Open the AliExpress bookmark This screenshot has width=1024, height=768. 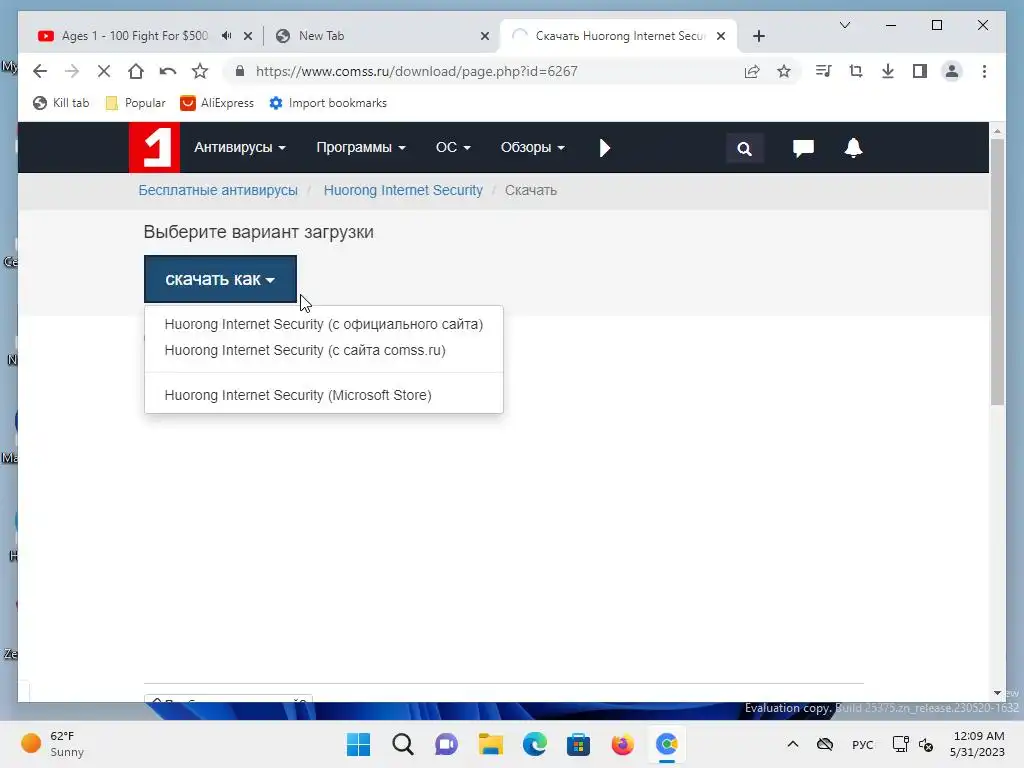[x=217, y=103]
